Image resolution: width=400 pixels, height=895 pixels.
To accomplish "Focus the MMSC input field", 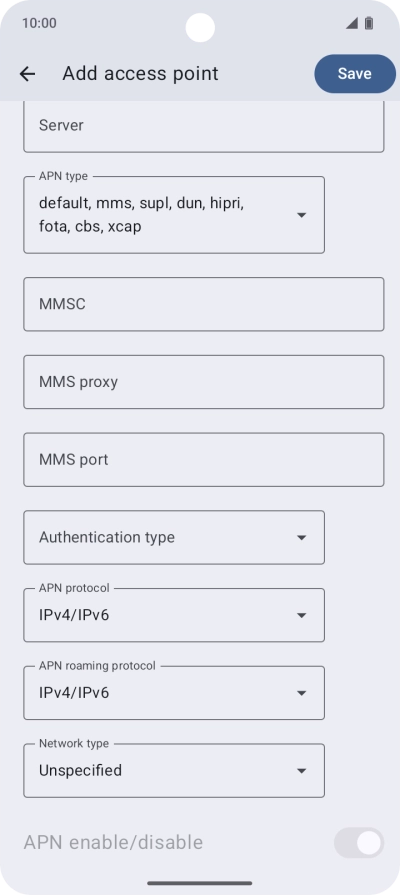I will (x=204, y=304).
